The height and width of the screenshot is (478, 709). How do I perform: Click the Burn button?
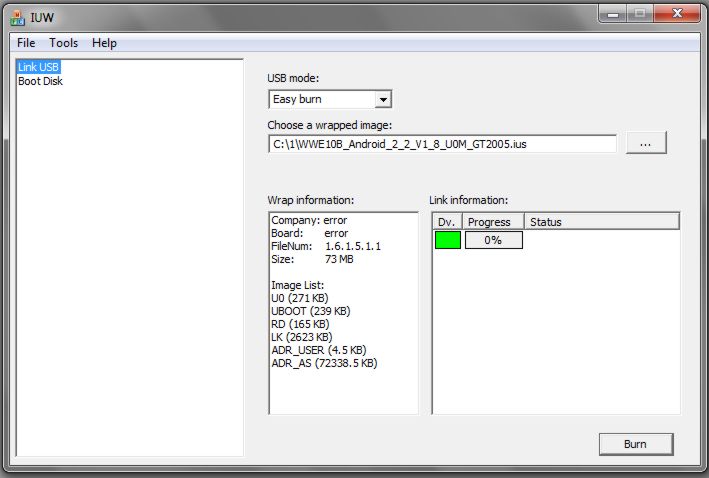635,444
